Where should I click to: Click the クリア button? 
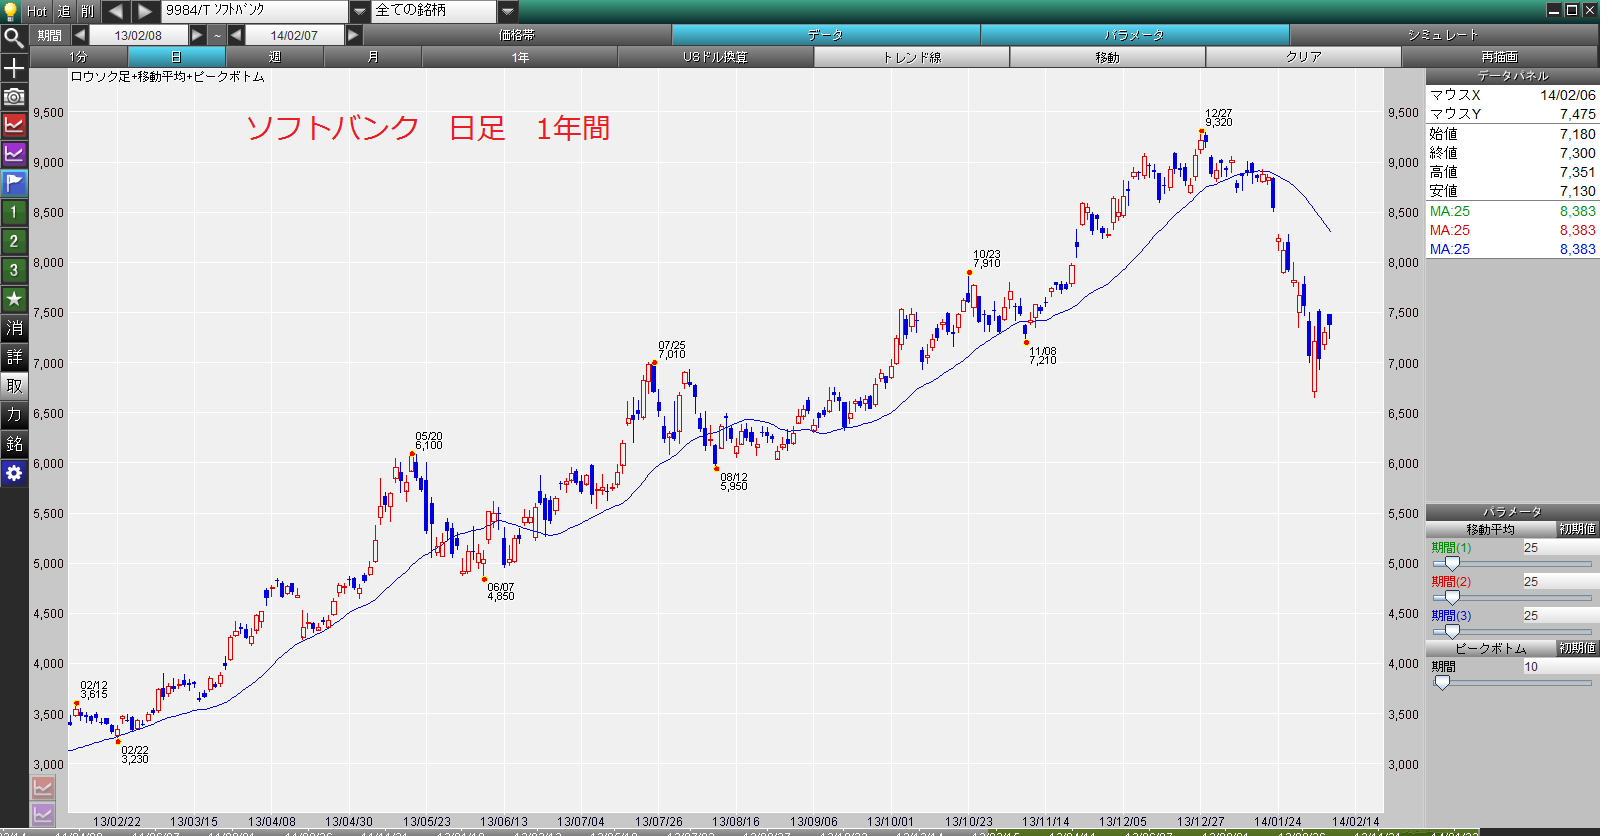click(x=1304, y=57)
